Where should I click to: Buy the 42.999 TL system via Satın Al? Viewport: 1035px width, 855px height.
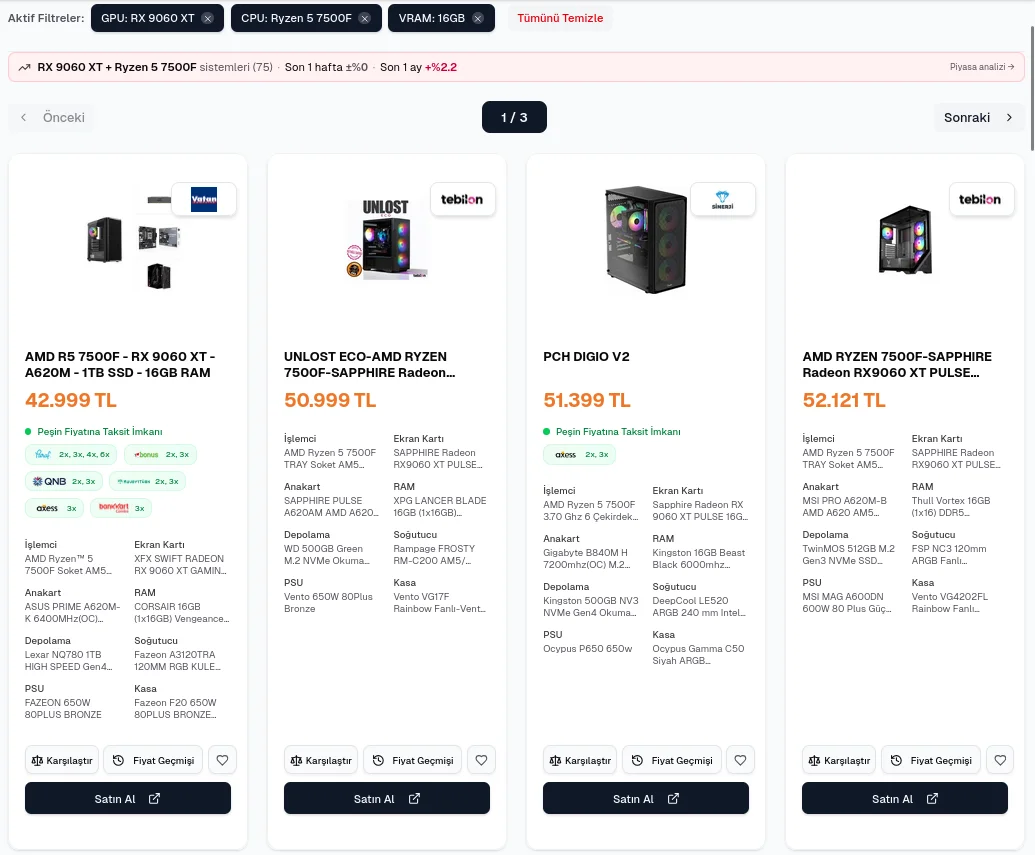click(x=128, y=798)
